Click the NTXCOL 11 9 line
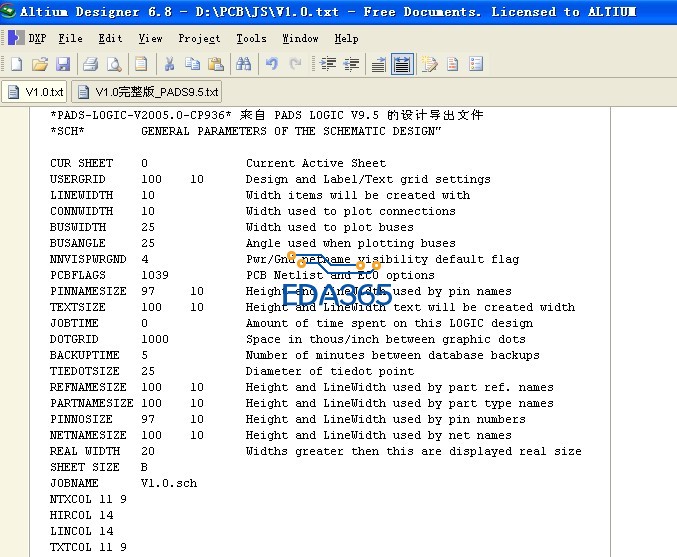This screenshot has height=557, width=677. 88,499
